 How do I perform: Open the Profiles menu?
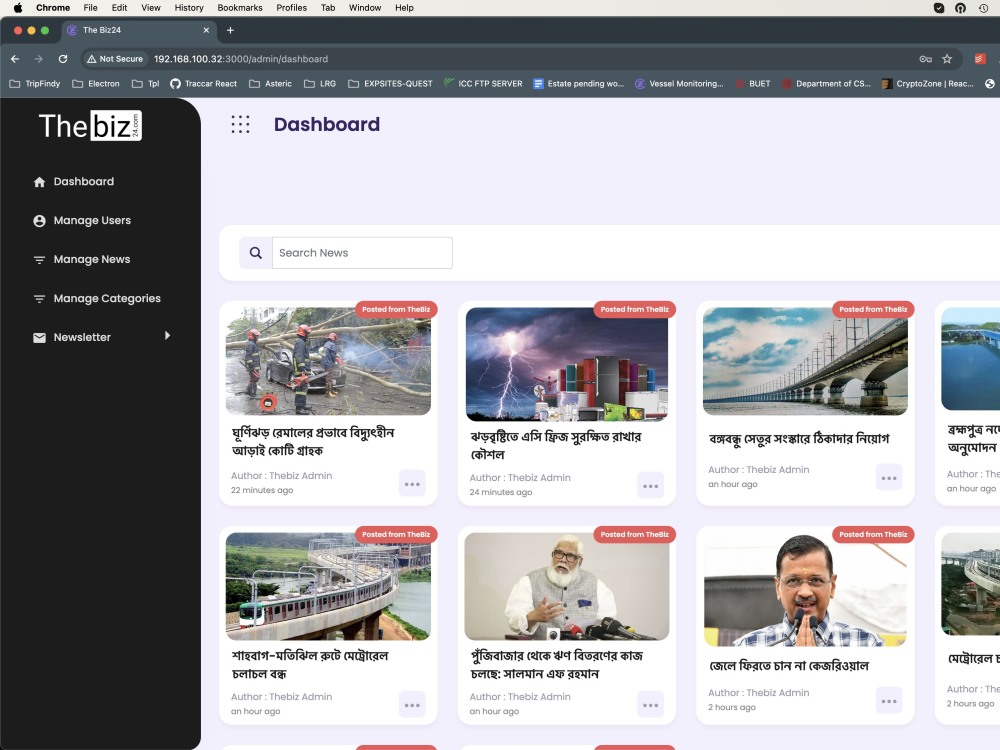point(291,8)
